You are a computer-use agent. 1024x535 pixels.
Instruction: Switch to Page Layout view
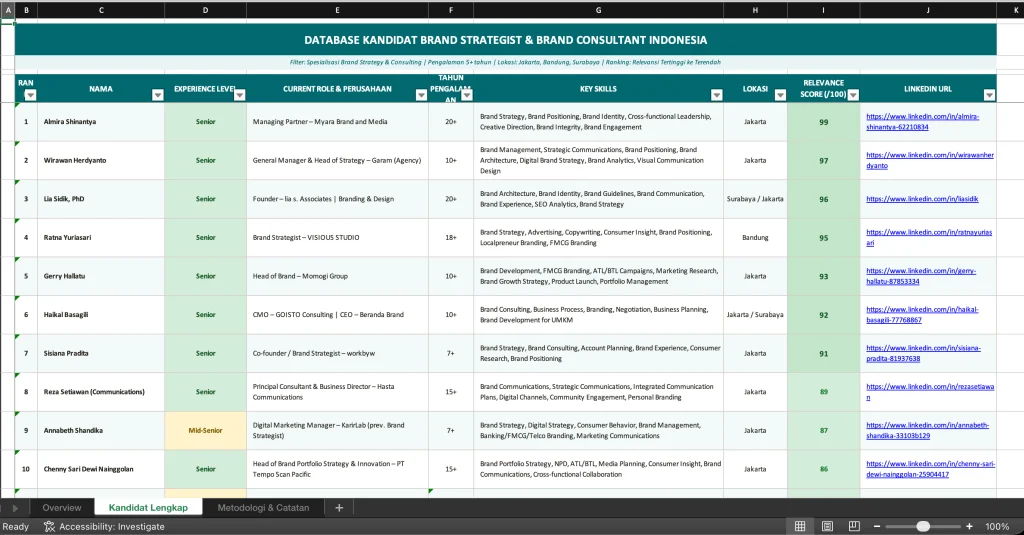pos(827,526)
